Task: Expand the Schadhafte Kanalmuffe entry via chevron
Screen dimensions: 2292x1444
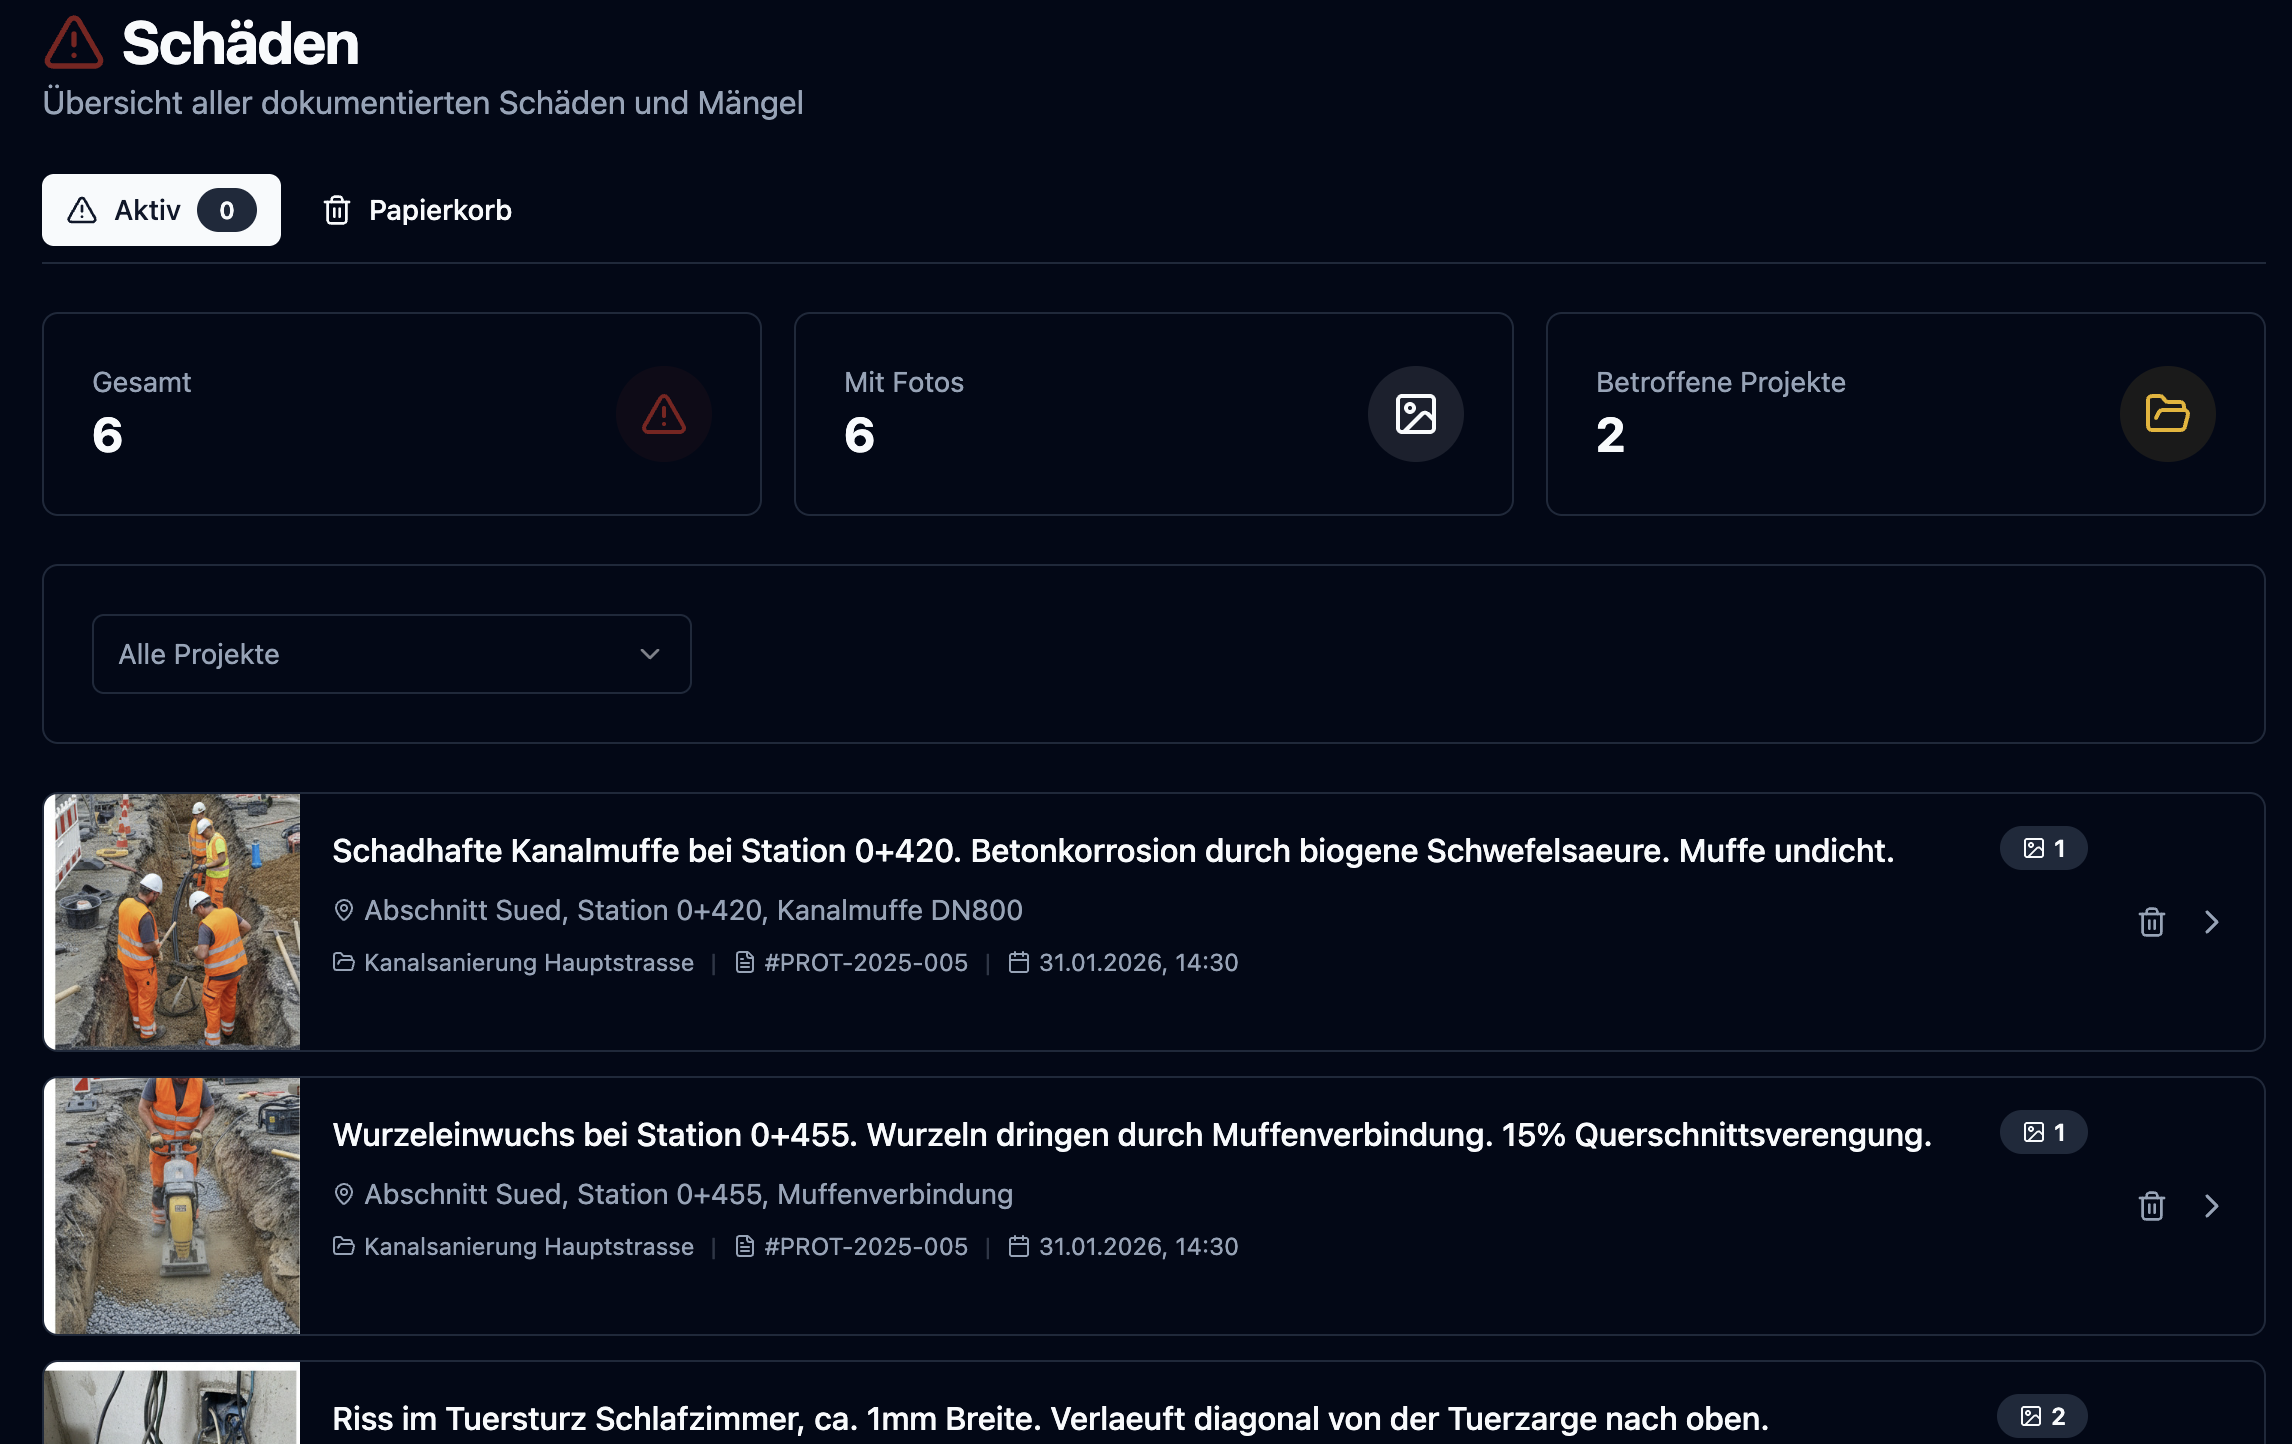Action: pyautogui.click(x=2211, y=922)
